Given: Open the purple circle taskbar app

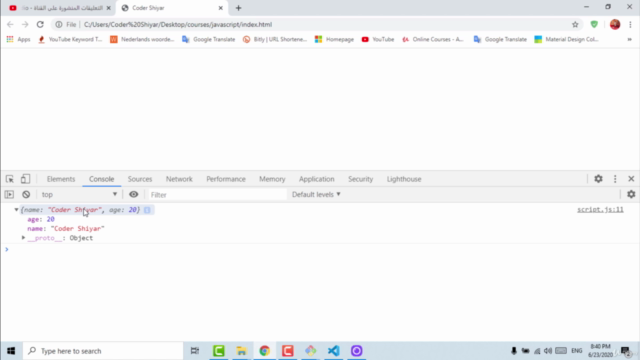Looking at the screenshot, I should point(356,351).
